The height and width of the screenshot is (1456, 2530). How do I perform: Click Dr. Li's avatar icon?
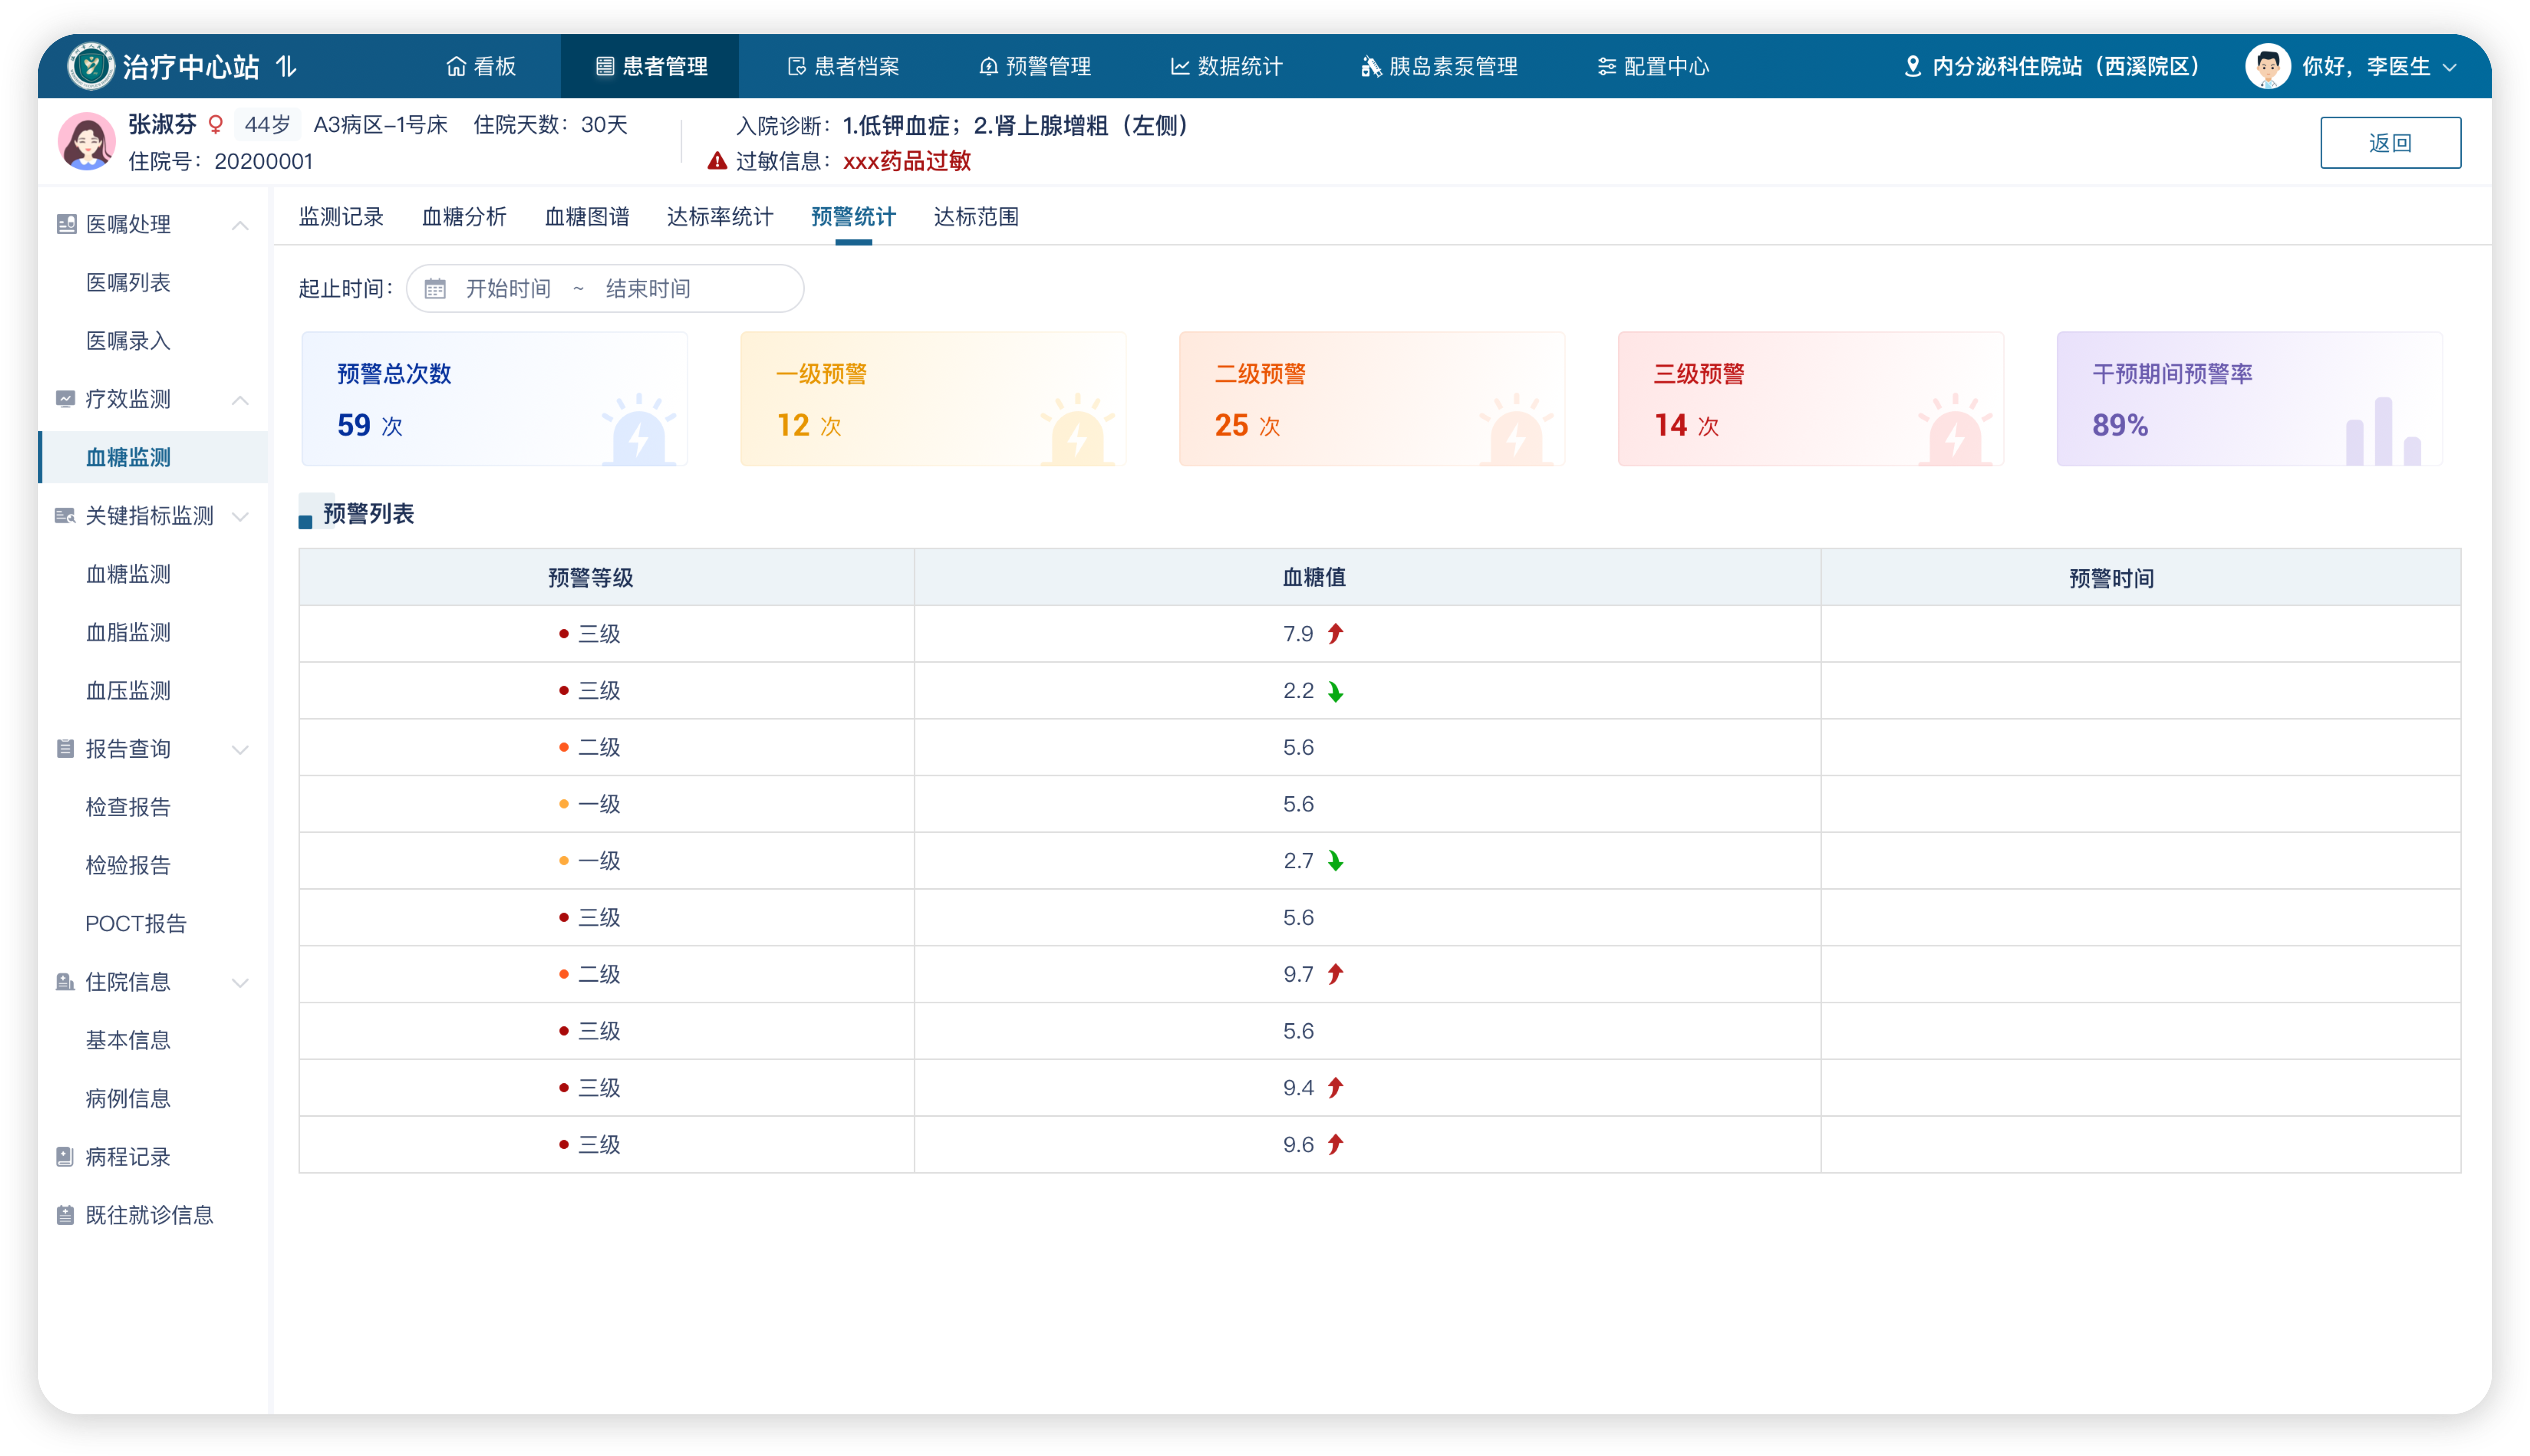(x=2267, y=66)
